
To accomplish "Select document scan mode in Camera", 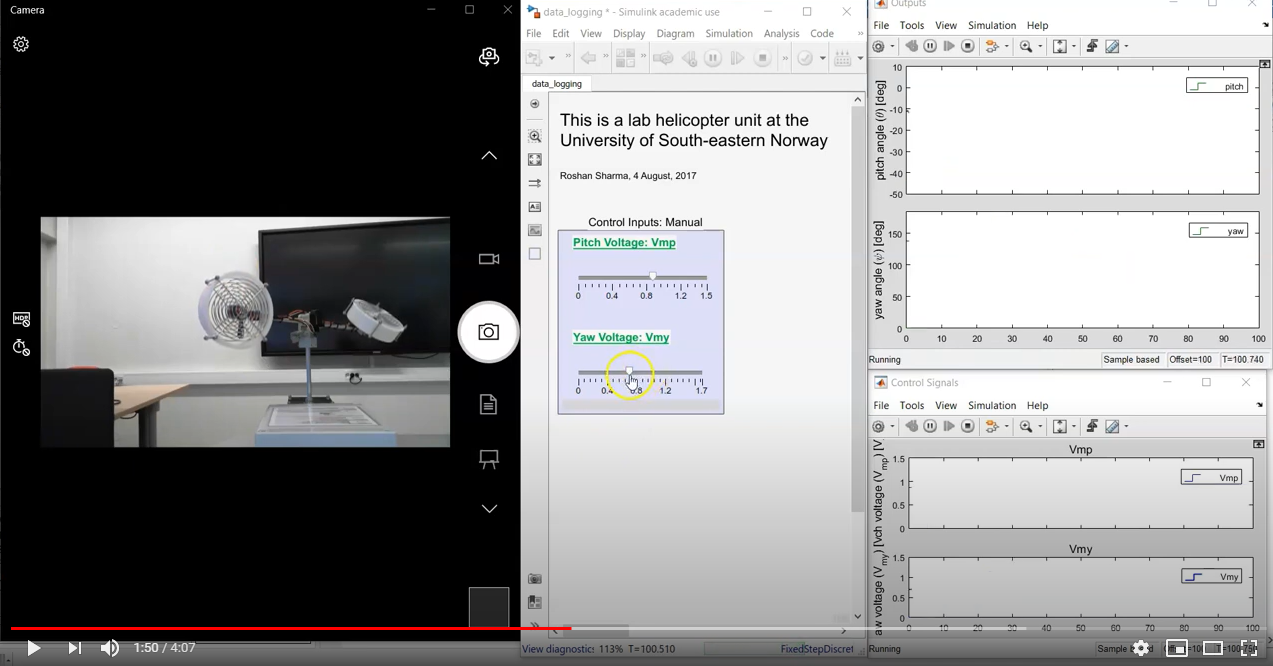I will [x=488, y=404].
